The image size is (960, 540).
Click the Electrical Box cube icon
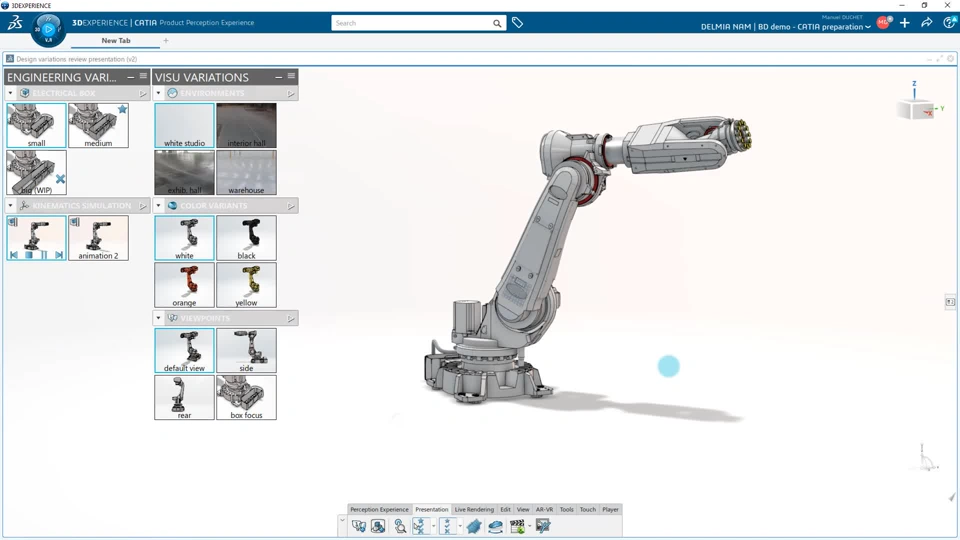[x=24, y=93]
